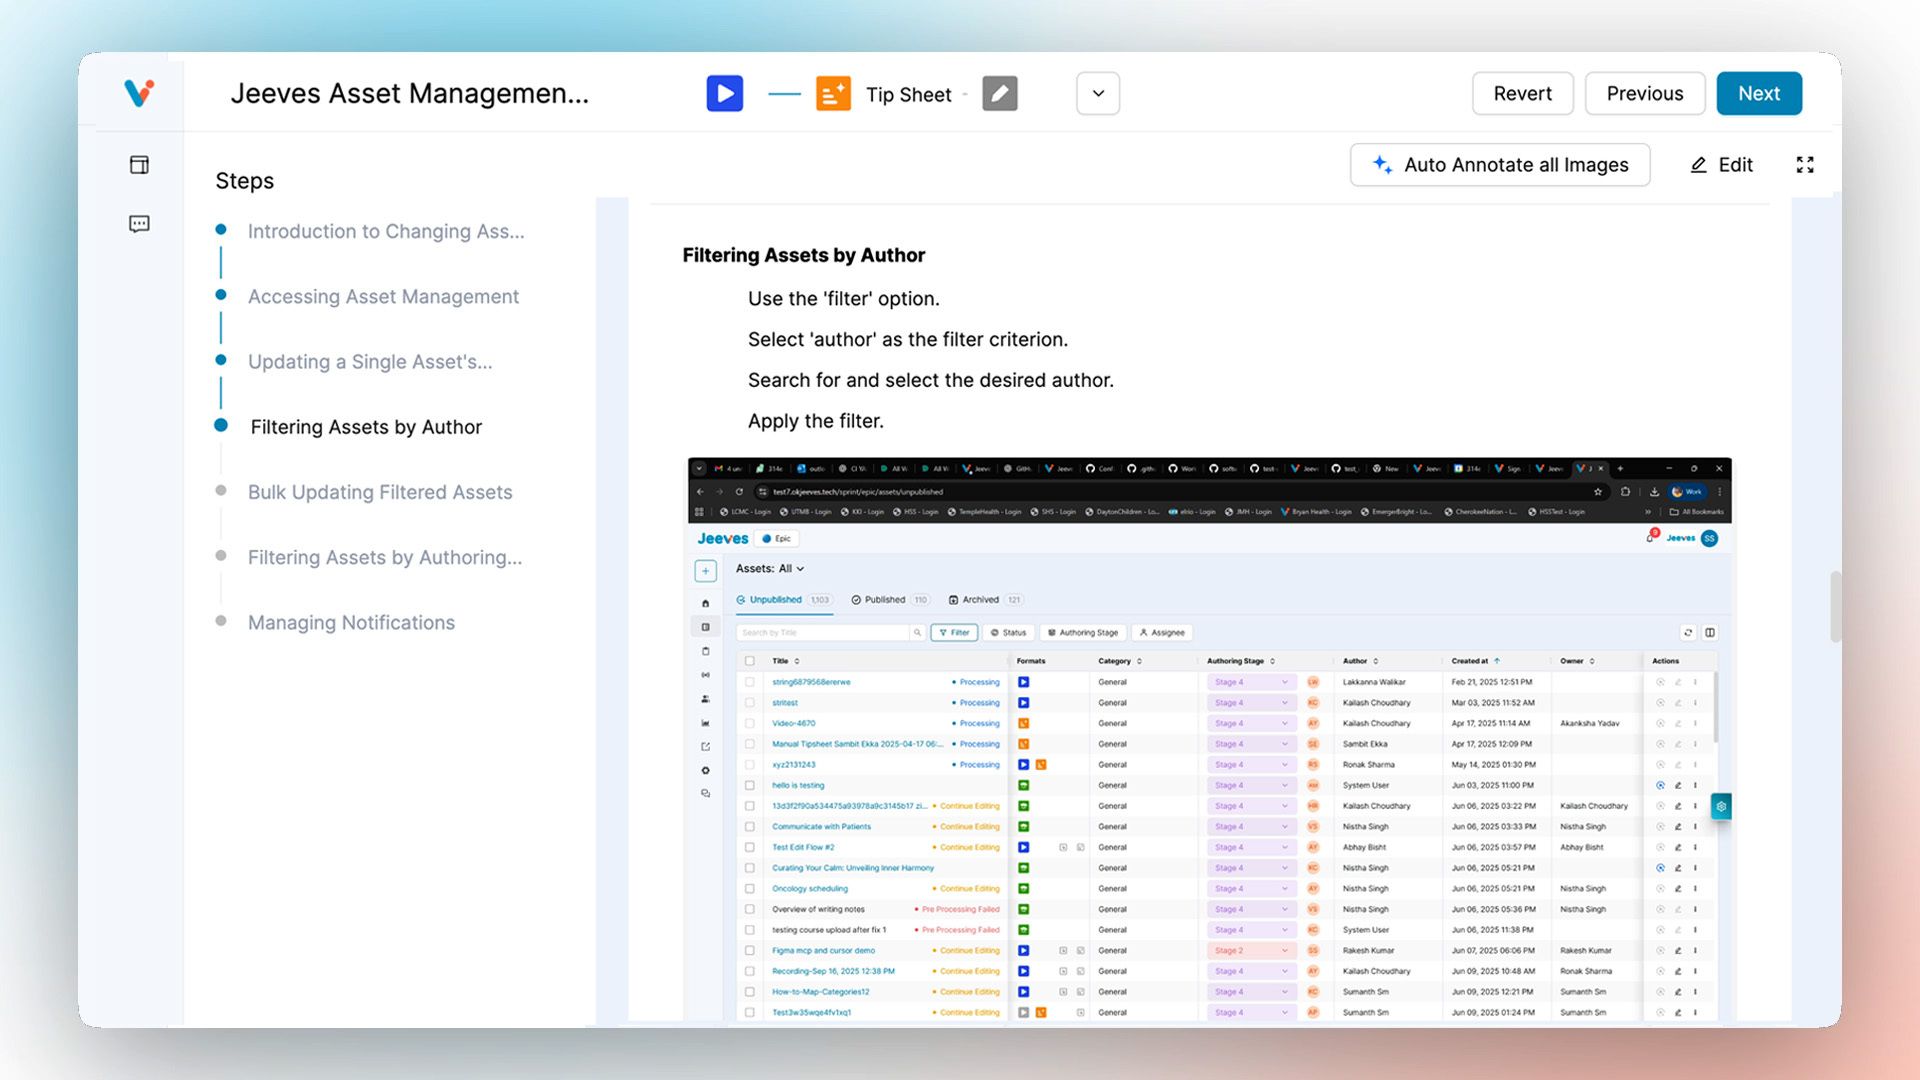1920x1080 pixels.
Task: Go to Introduction to Changing Assets step
Action: pyautogui.click(x=385, y=231)
